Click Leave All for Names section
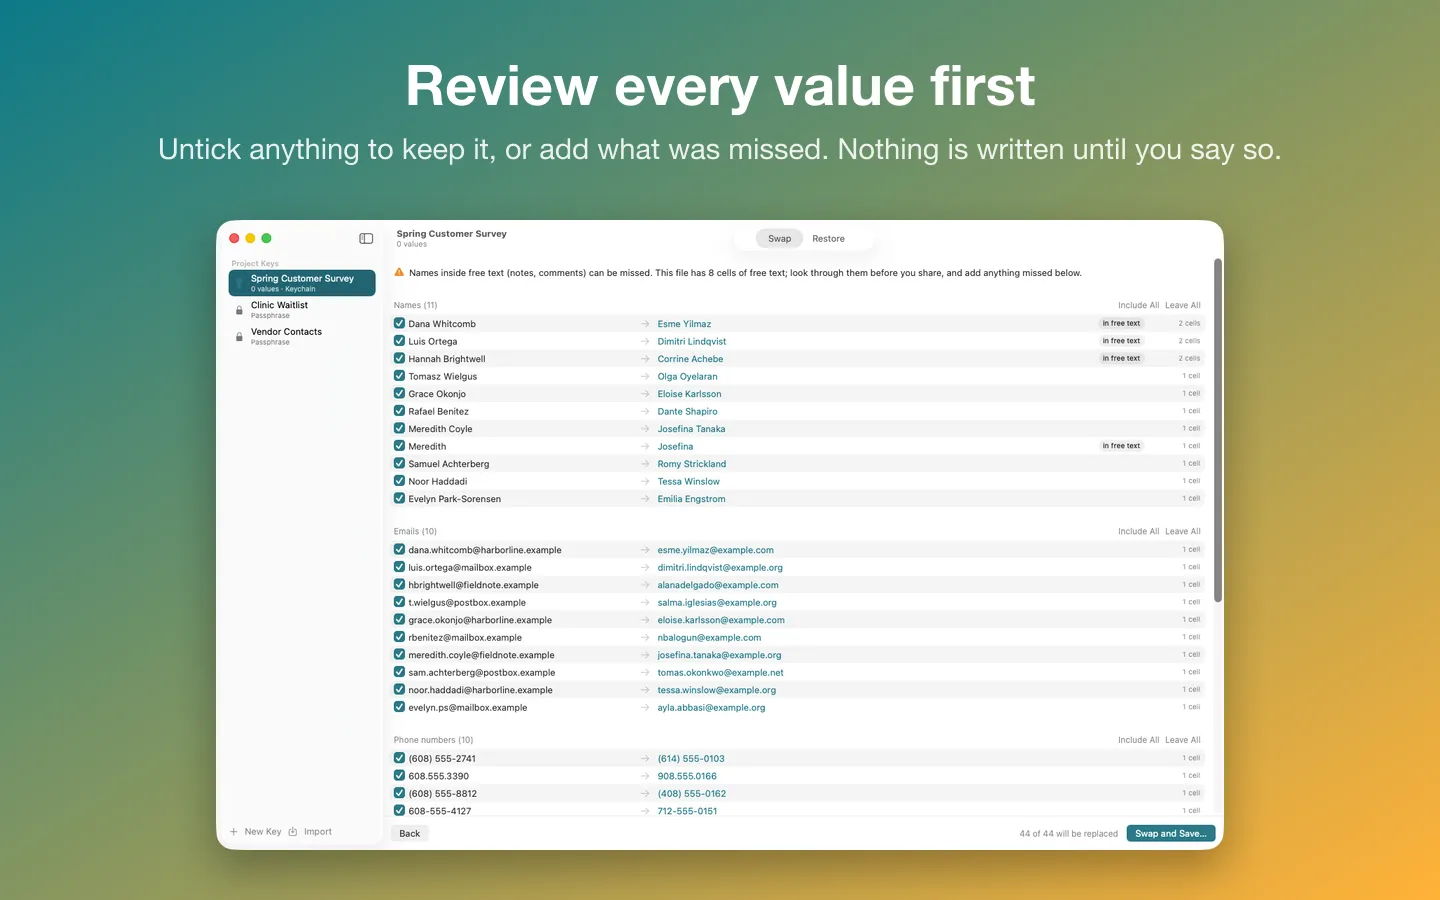 pos(1183,305)
